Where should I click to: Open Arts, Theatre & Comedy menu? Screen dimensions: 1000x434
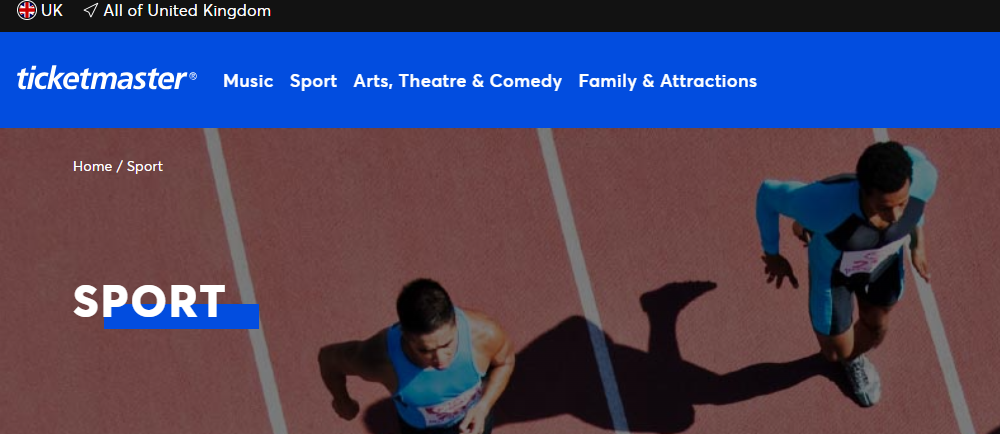(458, 82)
